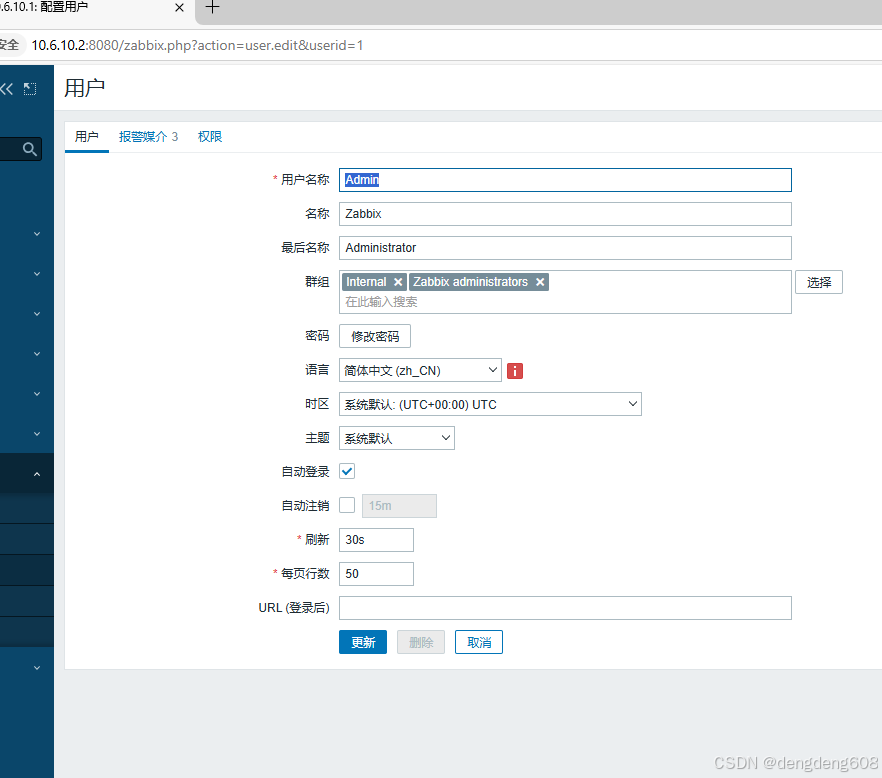The width and height of the screenshot is (882, 778).
Task: Expand the sixth sidebar menu chevron
Action: coord(37,433)
